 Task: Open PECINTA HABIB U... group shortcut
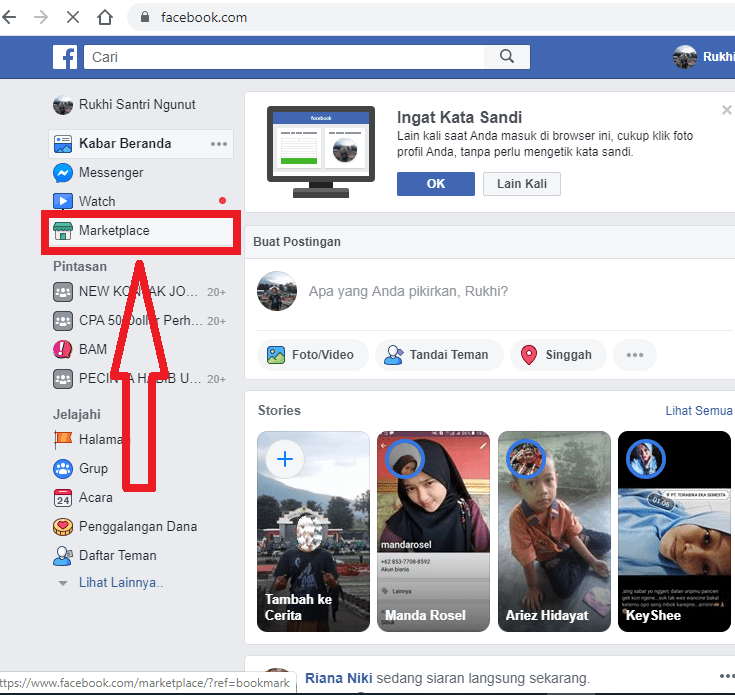click(x=139, y=379)
